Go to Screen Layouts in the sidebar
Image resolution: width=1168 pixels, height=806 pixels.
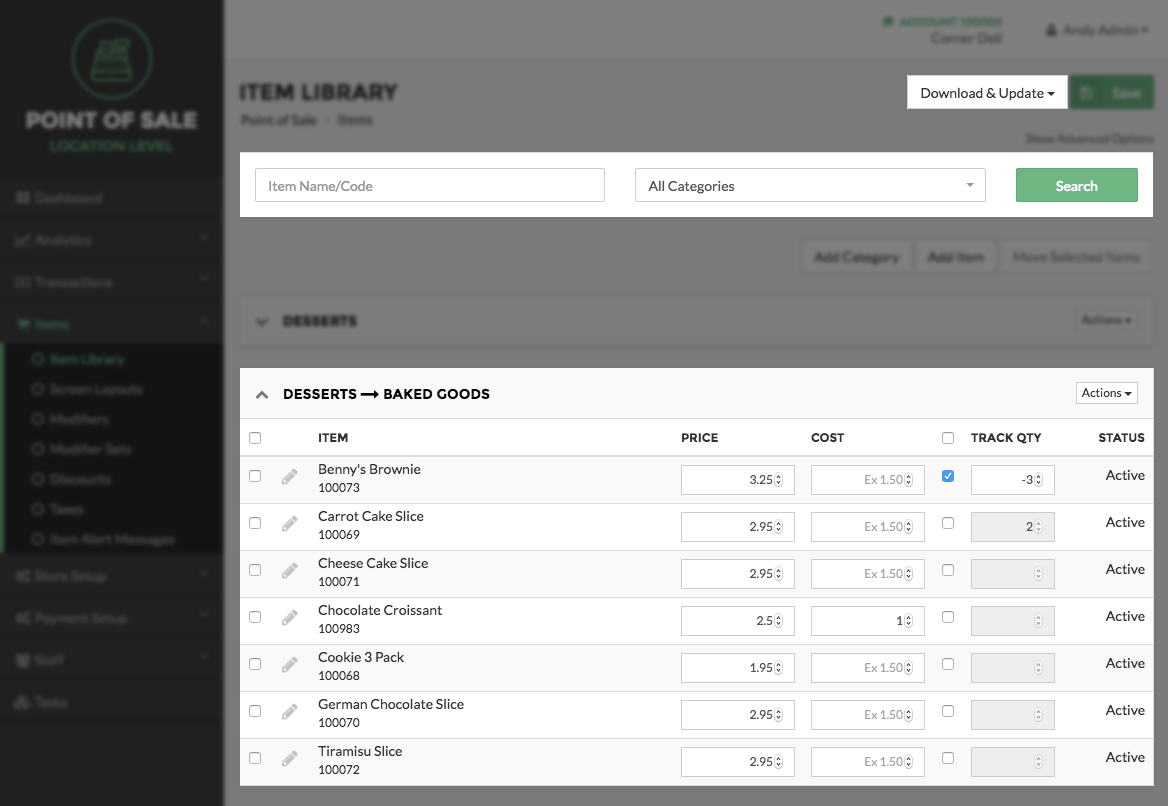pyautogui.click(x=95, y=390)
